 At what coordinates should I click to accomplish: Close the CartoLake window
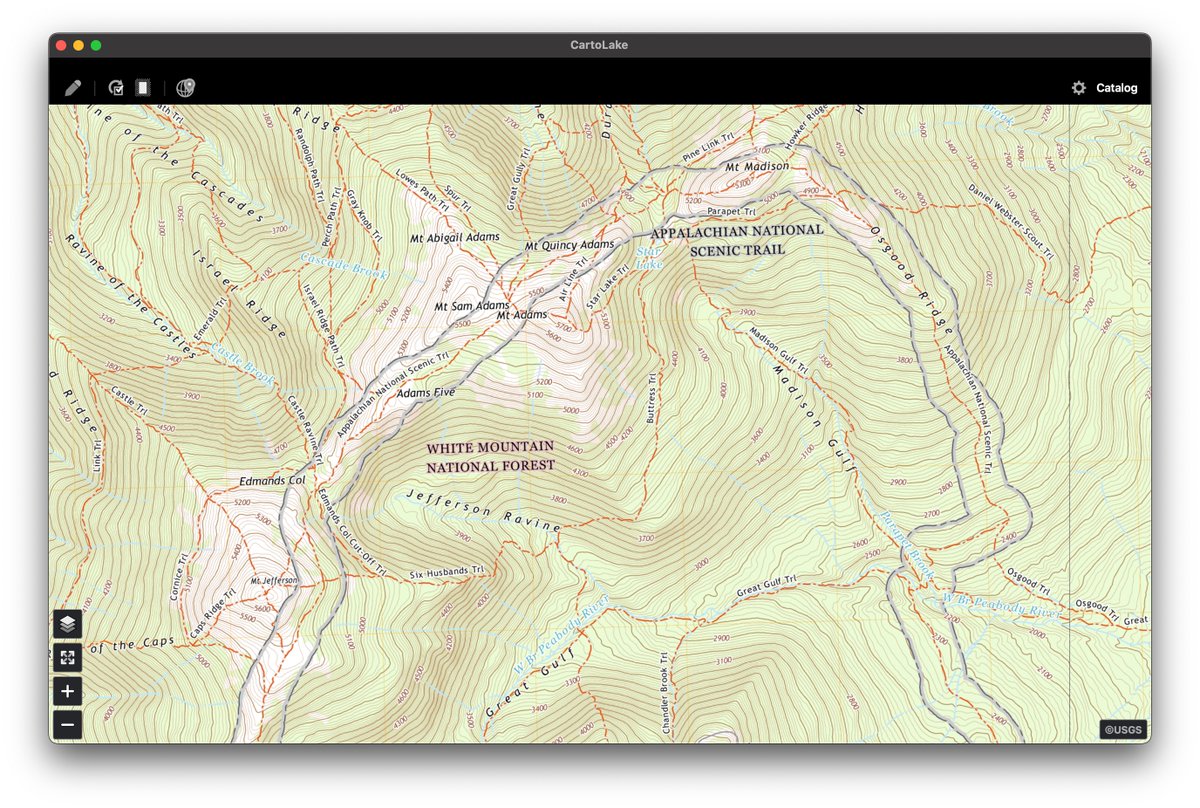tap(61, 45)
